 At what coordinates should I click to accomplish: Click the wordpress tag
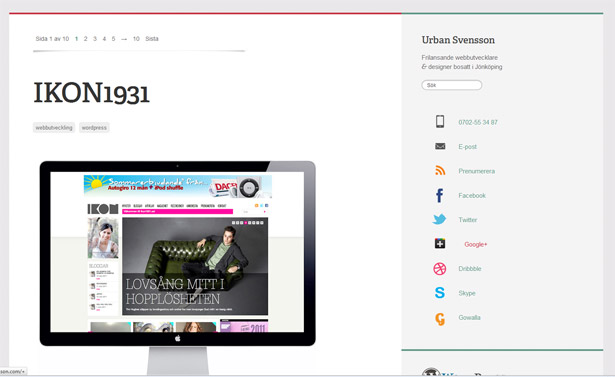(94, 127)
